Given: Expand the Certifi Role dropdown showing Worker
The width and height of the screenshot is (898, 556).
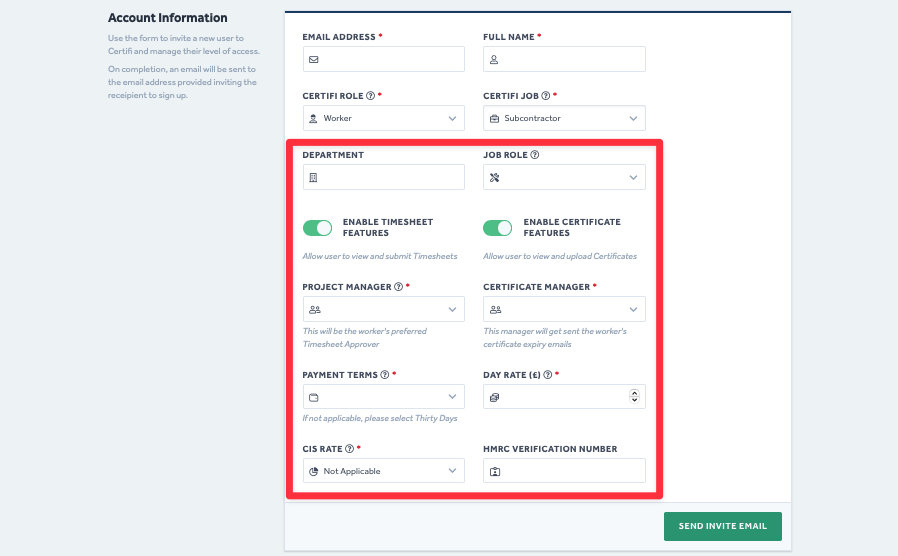Looking at the screenshot, I should point(384,119).
